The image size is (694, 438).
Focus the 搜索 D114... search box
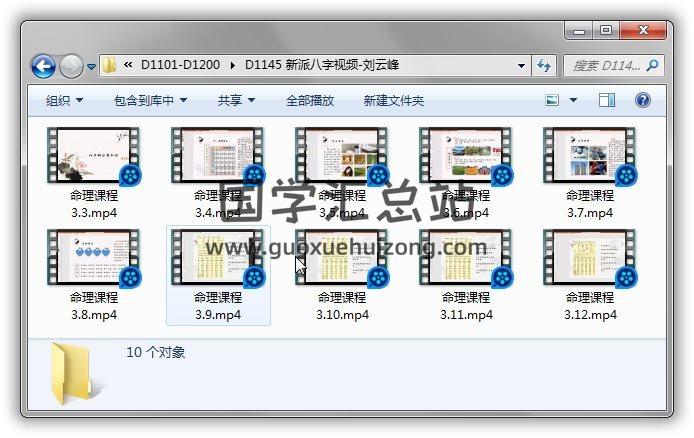[x=613, y=66]
